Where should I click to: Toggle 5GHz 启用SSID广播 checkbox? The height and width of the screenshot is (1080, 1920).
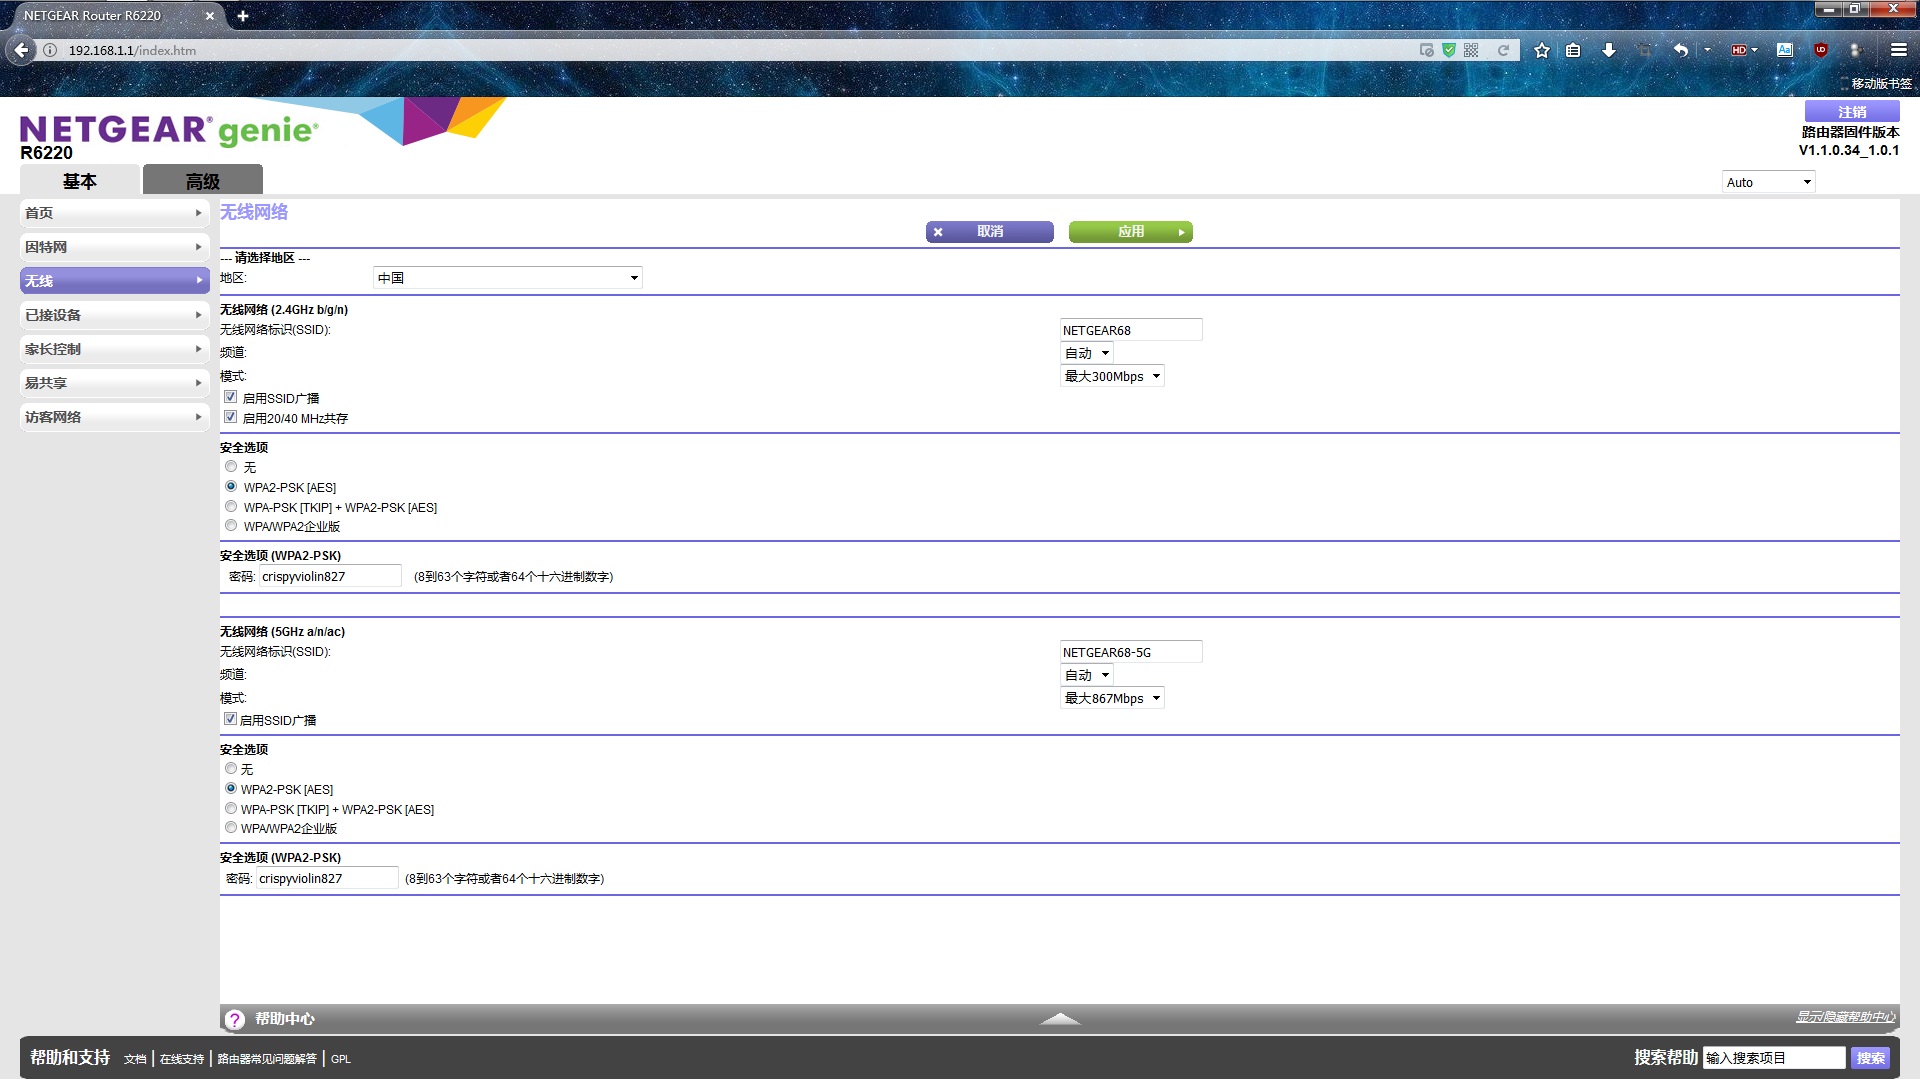coord(231,719)
